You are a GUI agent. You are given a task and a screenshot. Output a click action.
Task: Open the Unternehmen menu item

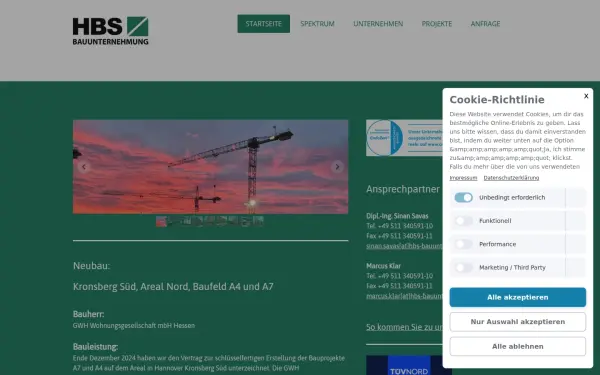coord(378,24)
